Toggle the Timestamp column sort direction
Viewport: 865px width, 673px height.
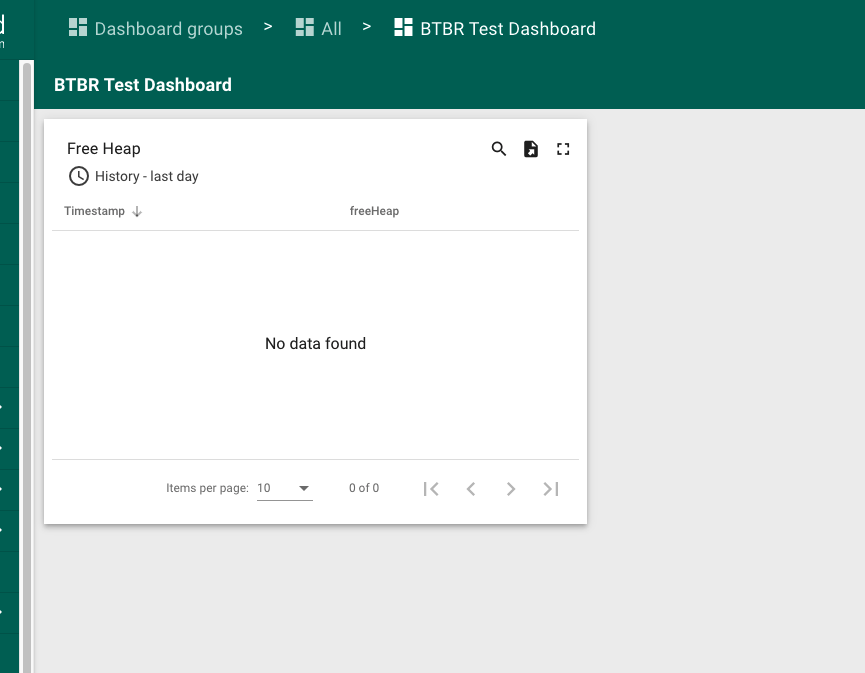pos(138,211)
